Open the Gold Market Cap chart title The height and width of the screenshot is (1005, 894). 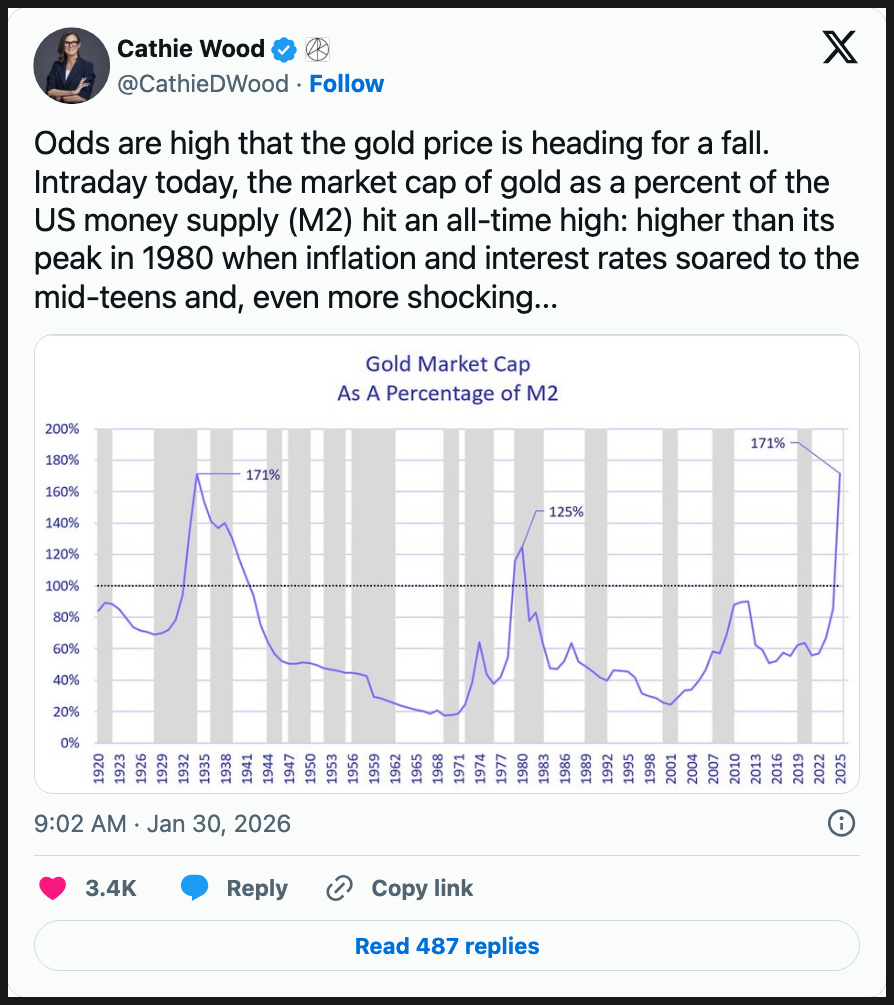coord(447,379)
